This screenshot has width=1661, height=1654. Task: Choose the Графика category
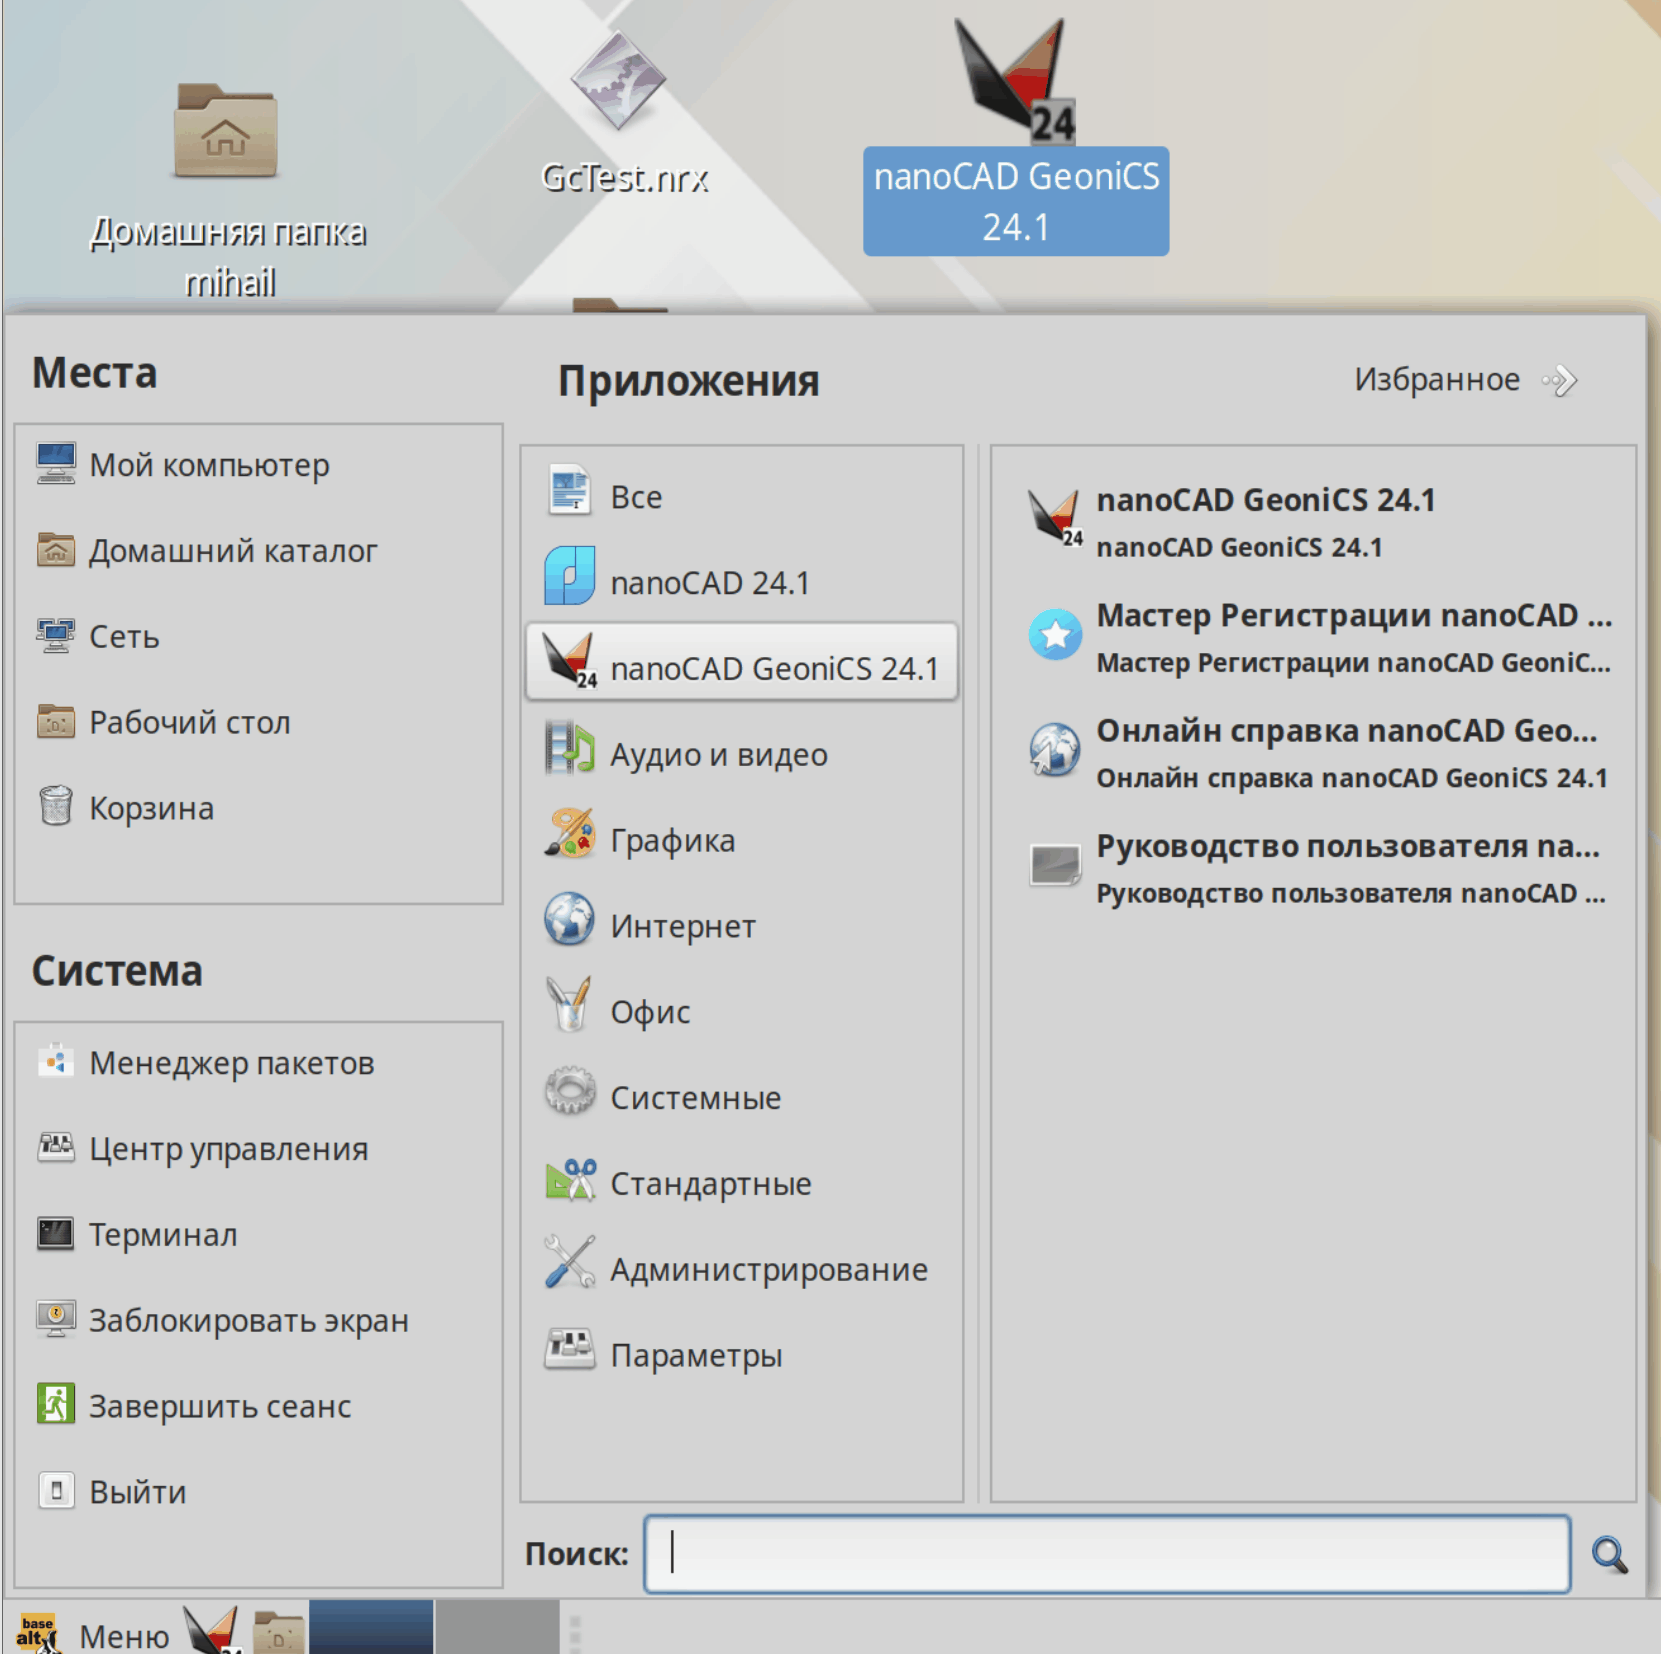[672, 840]
